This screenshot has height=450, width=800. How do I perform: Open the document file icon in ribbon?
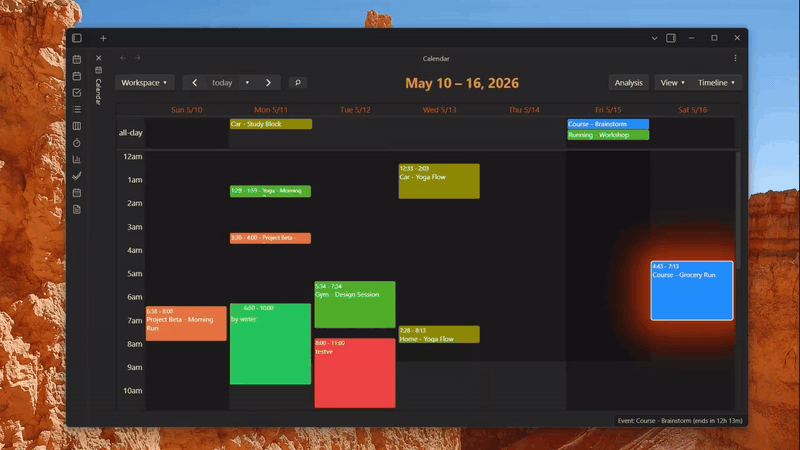click(77, 210)
